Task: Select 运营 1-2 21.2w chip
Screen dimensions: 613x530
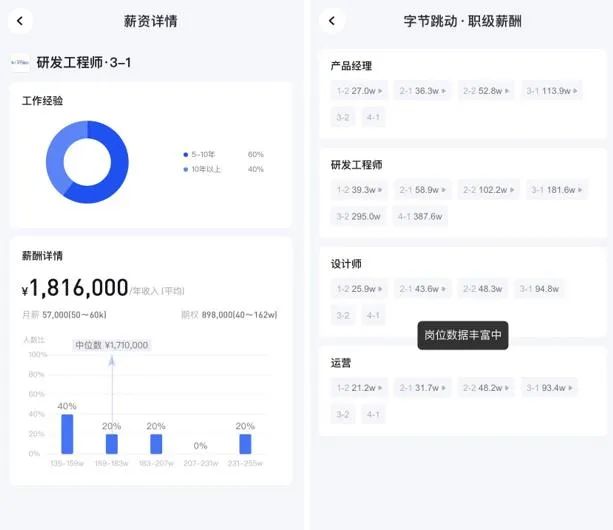Action: (x=359, y=387)
